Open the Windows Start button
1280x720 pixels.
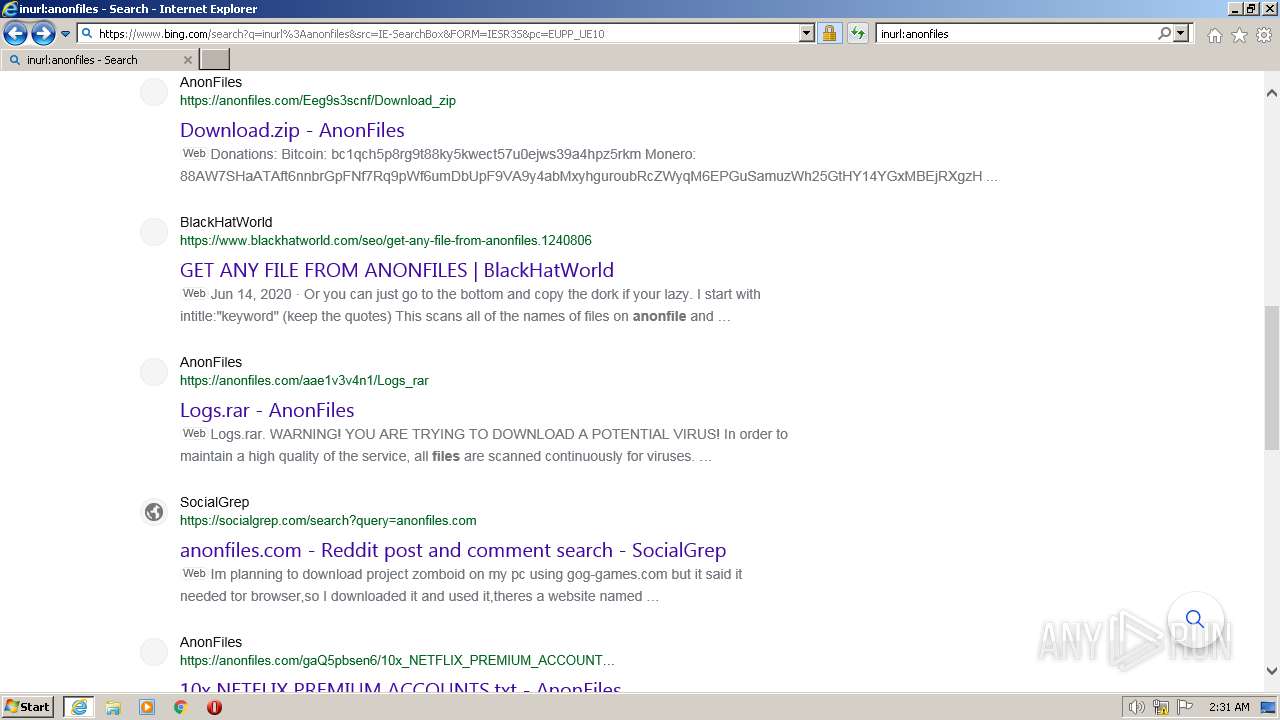pyautogui.click(x=27, y=707)
